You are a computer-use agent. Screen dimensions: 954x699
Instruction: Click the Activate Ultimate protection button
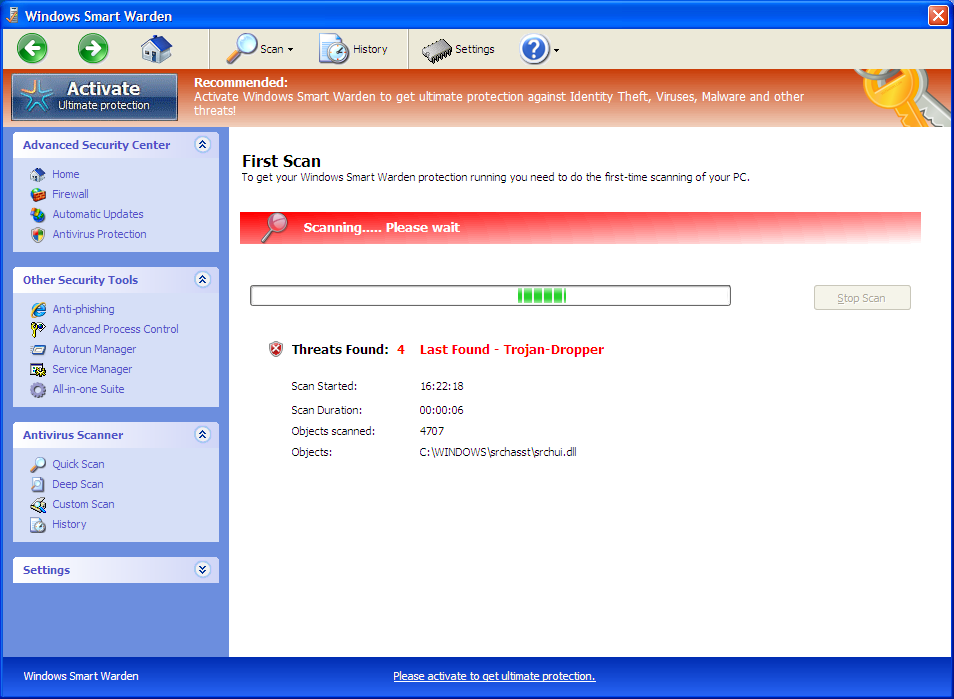95,97
